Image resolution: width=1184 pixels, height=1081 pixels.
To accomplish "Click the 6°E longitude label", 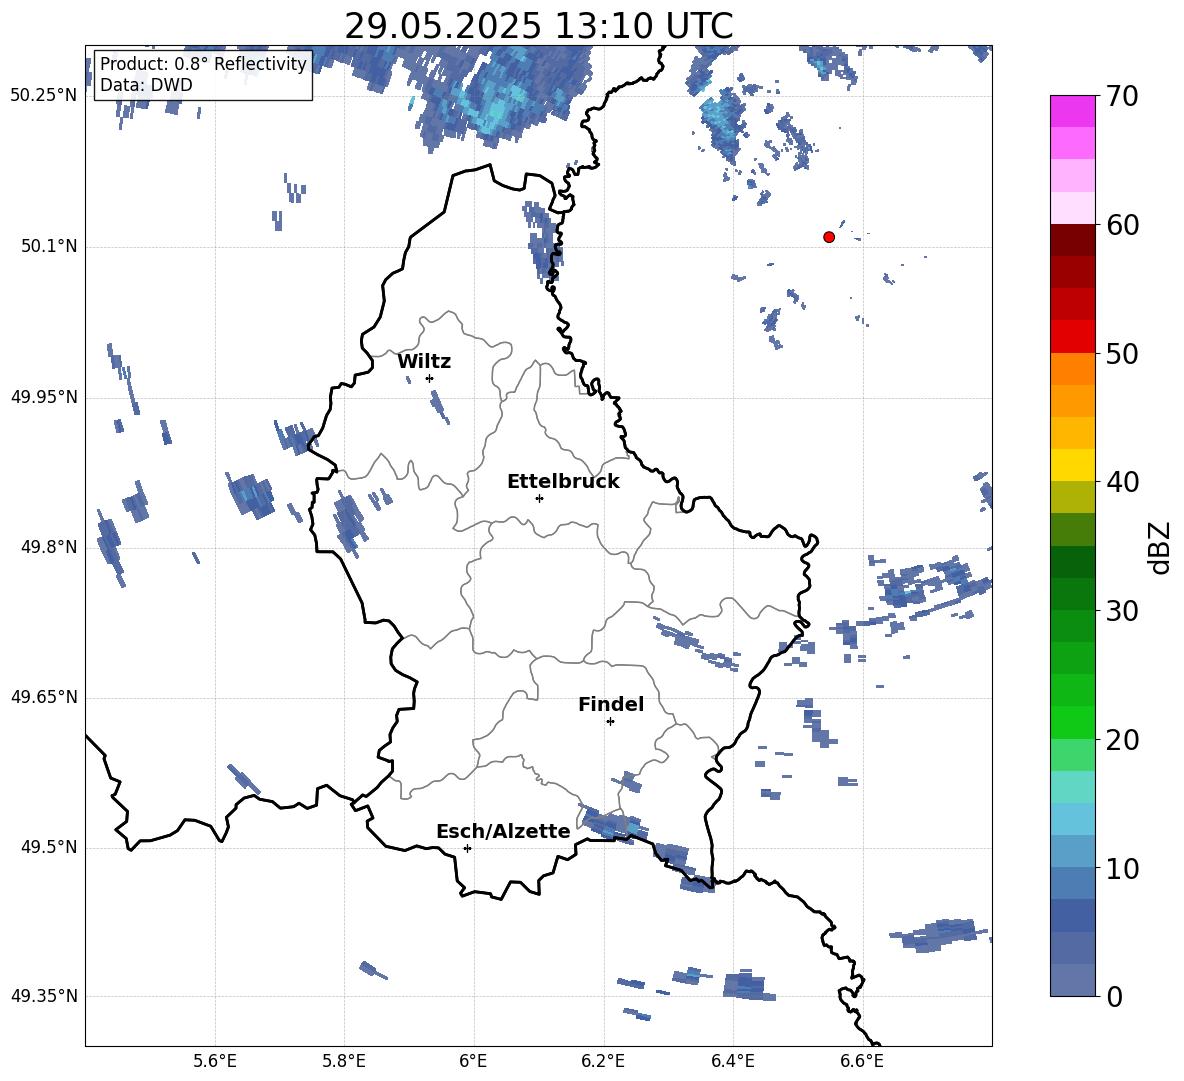I will coord(473,1061).
